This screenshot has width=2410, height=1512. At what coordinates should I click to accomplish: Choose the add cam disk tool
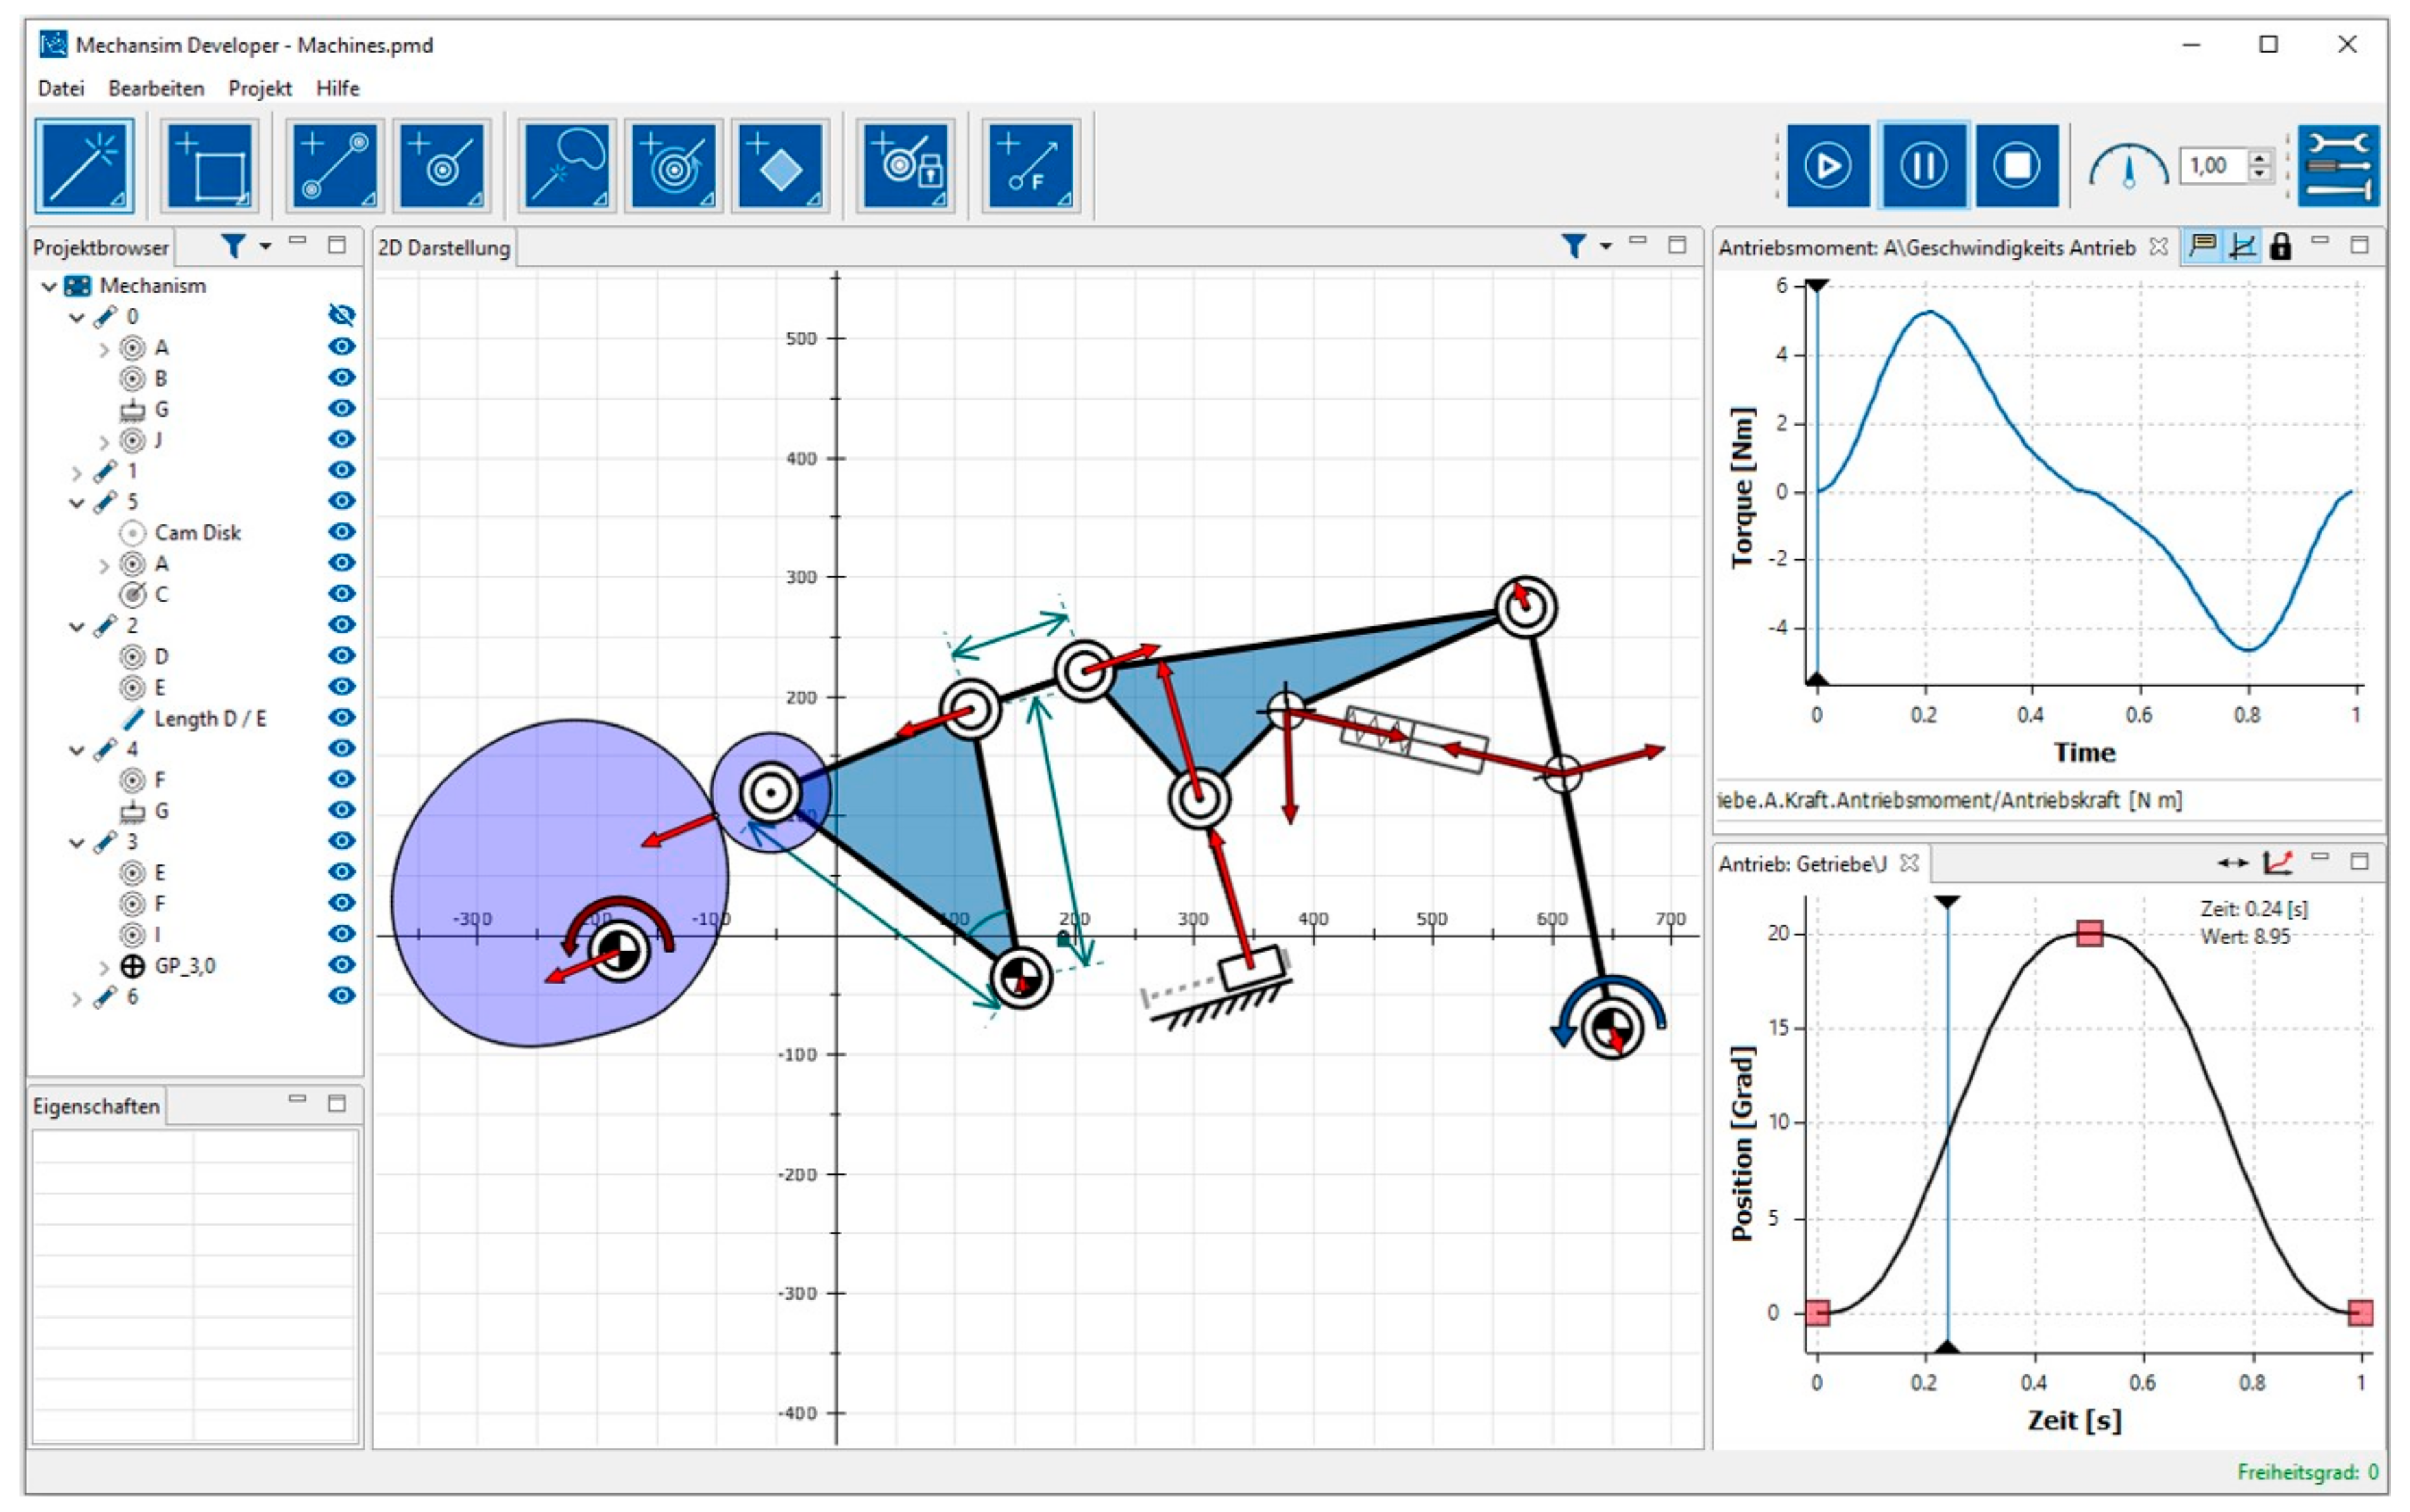(568, 165)
